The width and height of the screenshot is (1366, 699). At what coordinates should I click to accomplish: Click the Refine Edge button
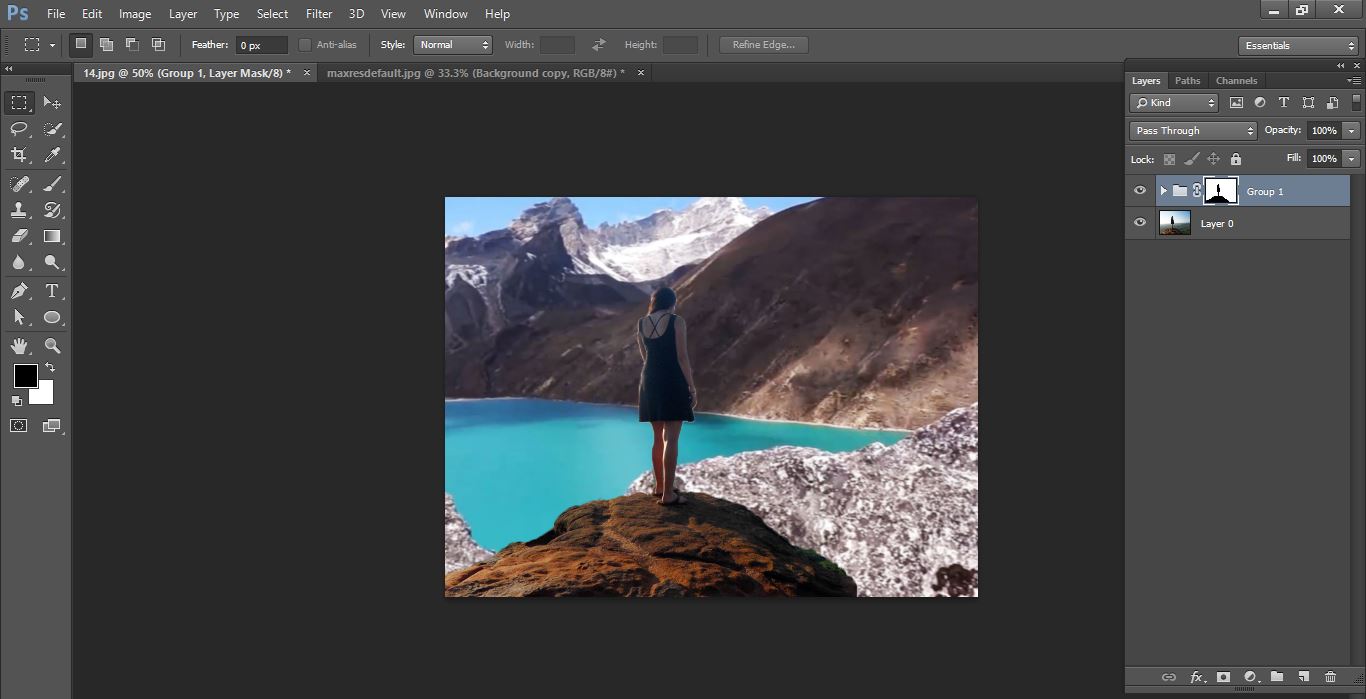[x=763, y=44]
